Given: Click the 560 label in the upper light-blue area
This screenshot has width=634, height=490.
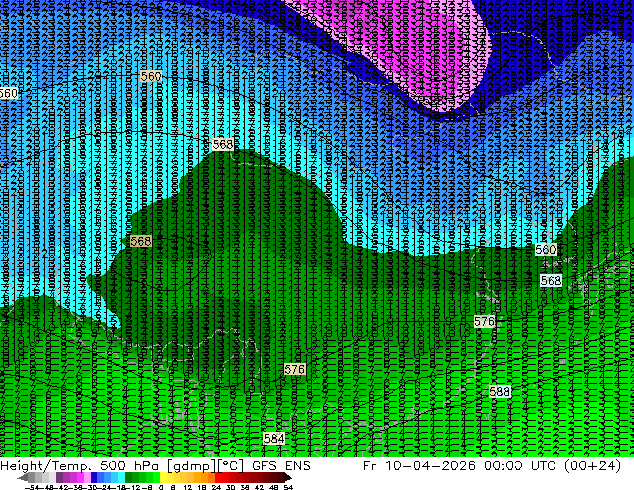Looking at the screenshot, I should 151,76.
